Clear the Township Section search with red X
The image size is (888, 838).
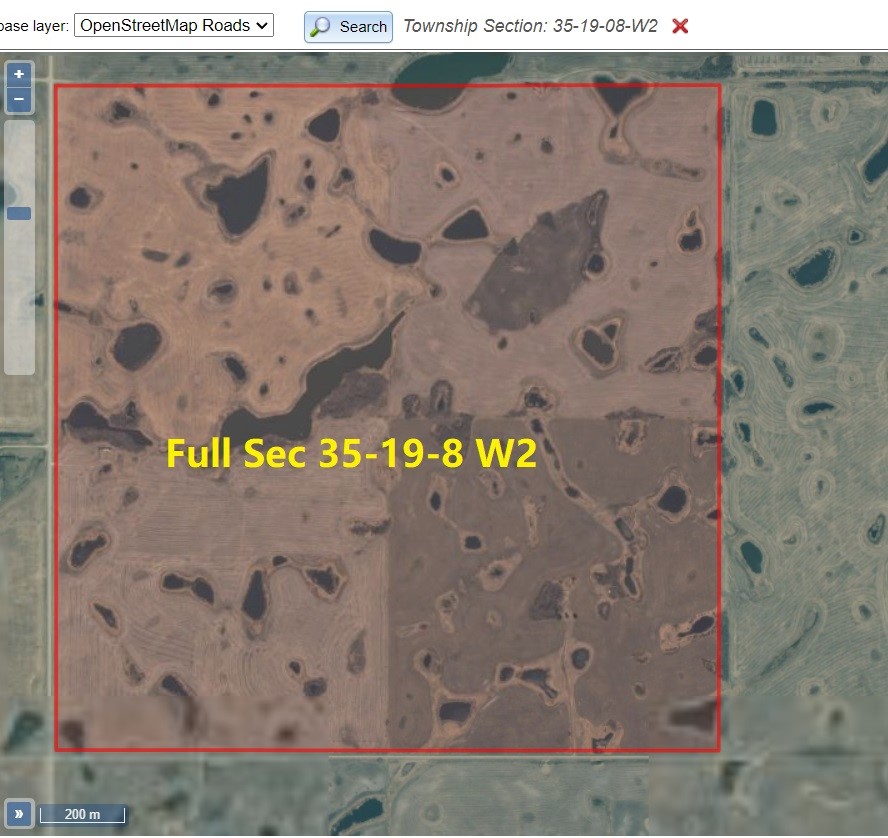(x=680, y=26)
